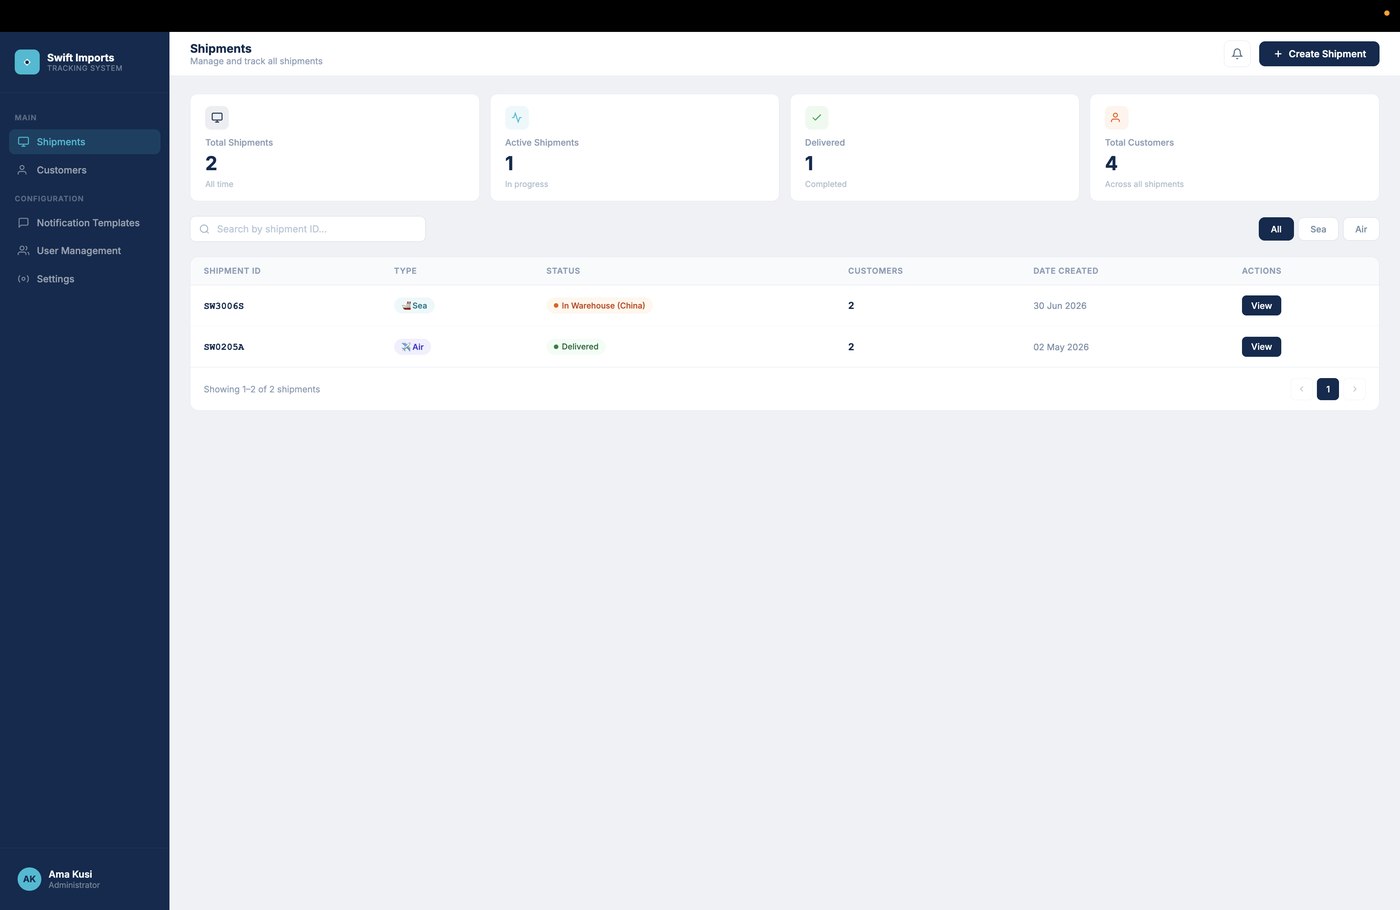Select page 1 in pagination

coord(1328,389)
